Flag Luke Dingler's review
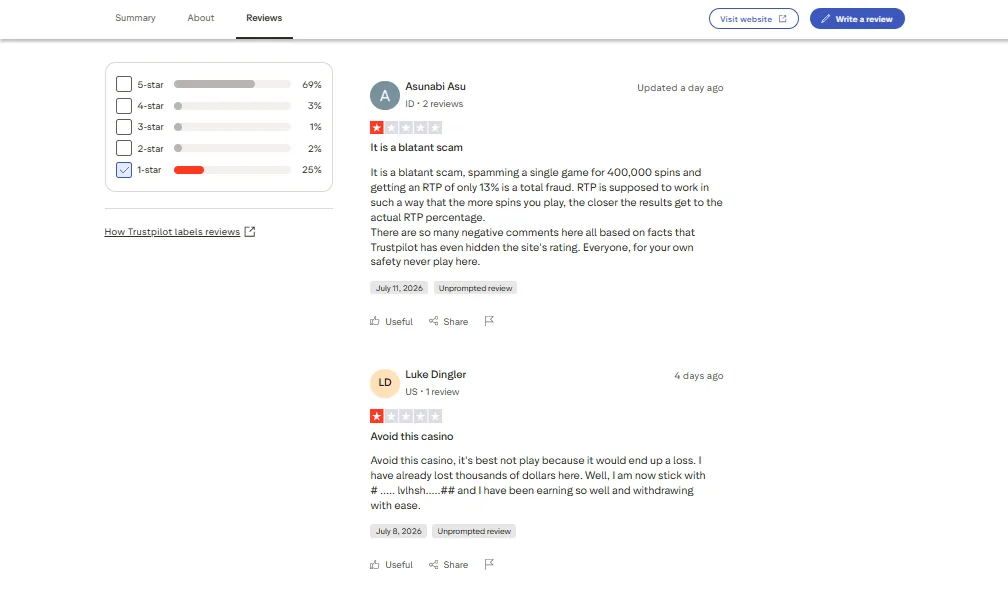 click(x=489, y=564)
